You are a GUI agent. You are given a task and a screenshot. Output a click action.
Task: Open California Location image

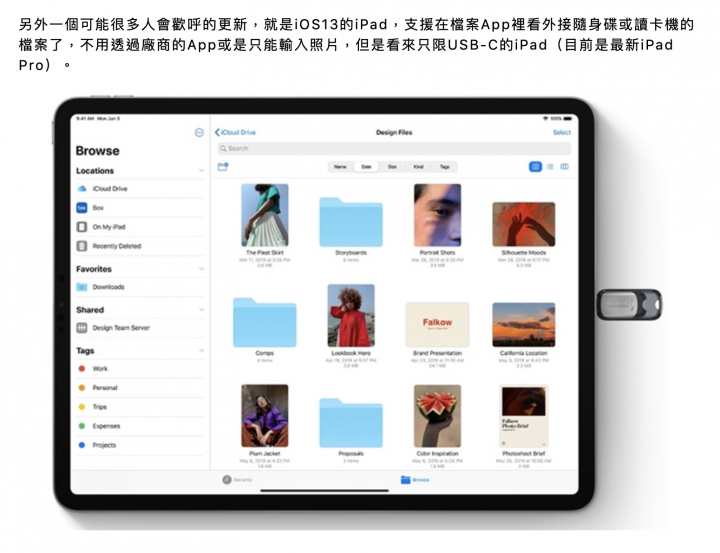[x=523, y=325]
